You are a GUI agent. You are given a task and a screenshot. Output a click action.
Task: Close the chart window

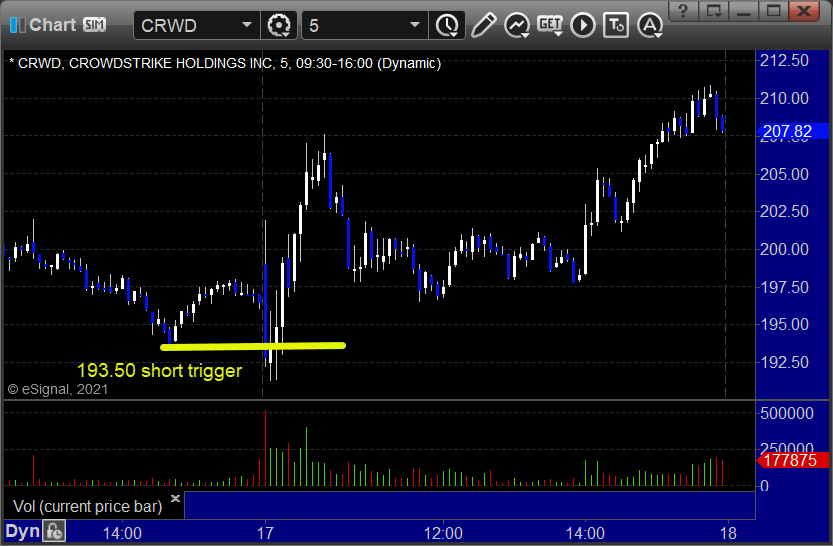tap(804, 11)
